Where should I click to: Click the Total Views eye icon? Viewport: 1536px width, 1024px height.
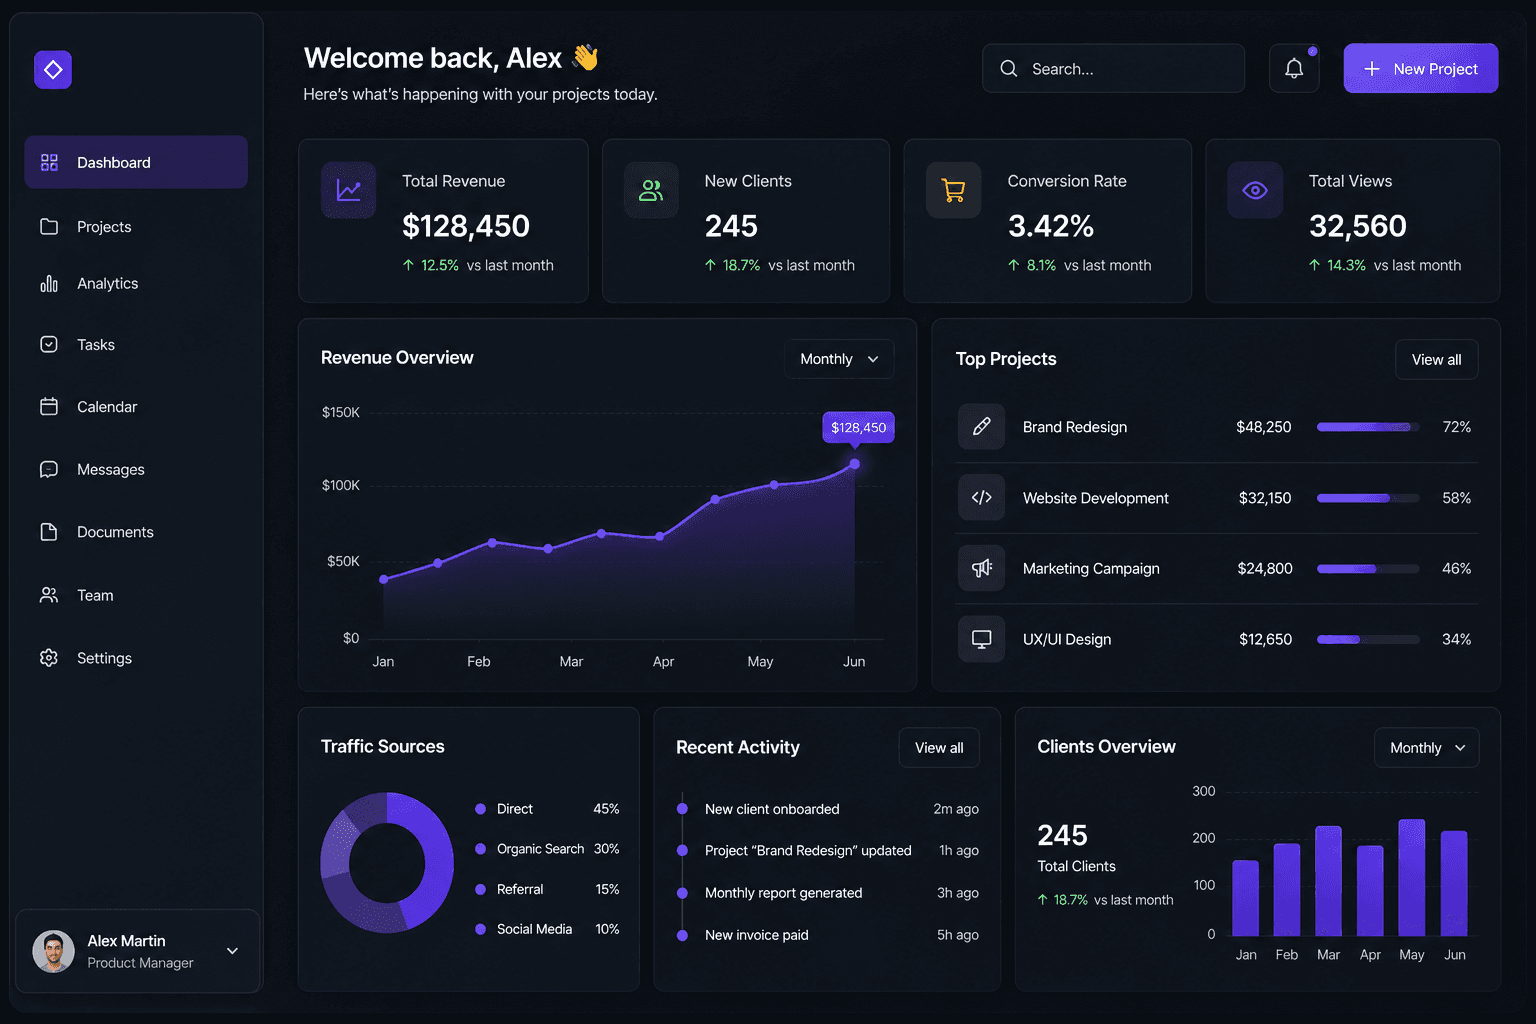(x=1255, y=190)
